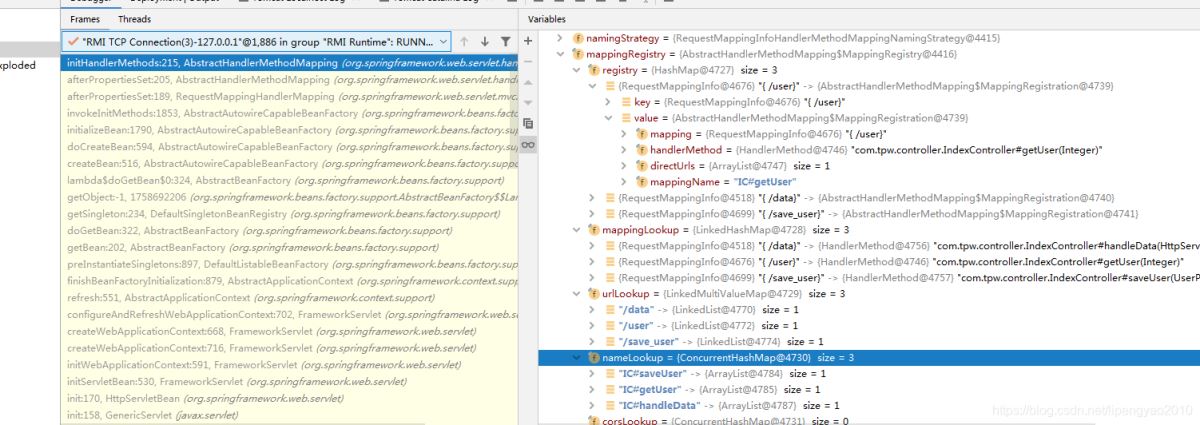Collapse the nameLookup ConcurrentHashMap node
The height and width of the screenshot is (425, 1200).
coord(577,357)
